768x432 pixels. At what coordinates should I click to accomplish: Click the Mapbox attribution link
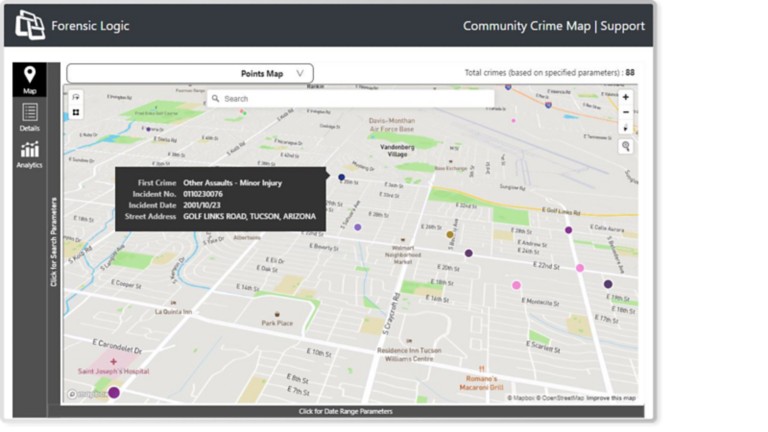521,398
